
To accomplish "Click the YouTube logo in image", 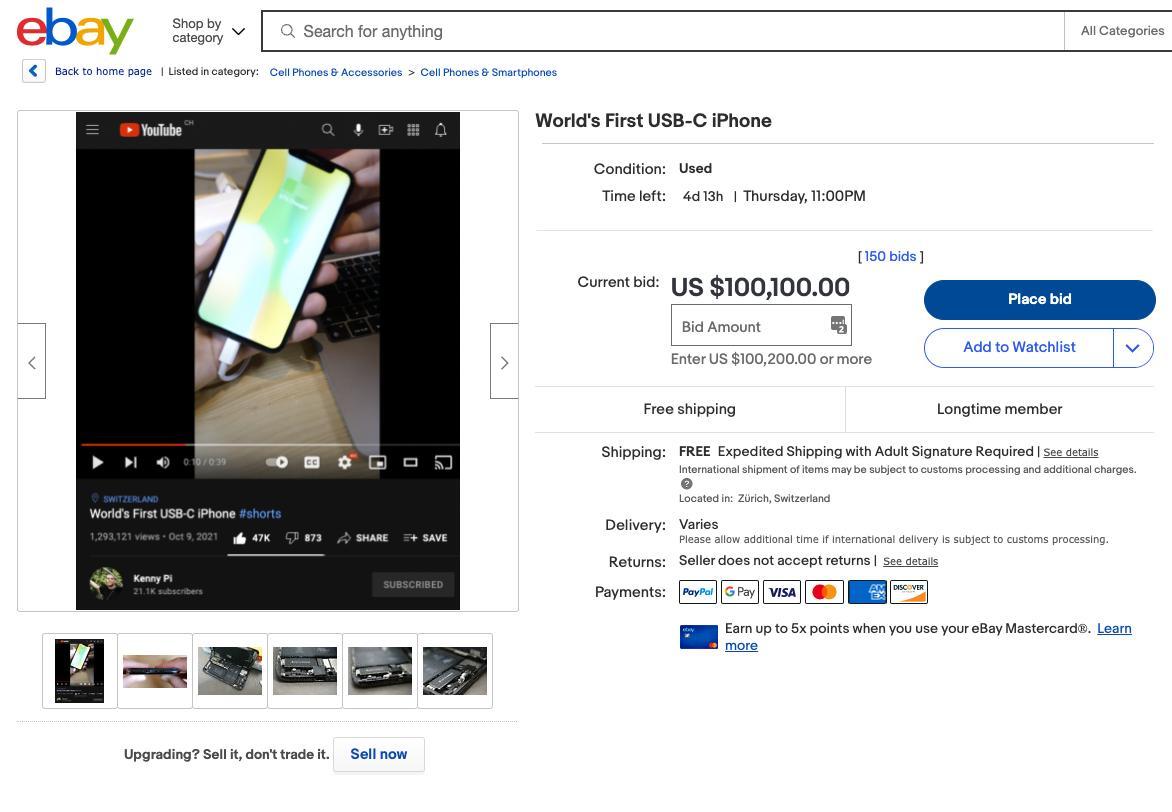I will click(x=151, y=130).
